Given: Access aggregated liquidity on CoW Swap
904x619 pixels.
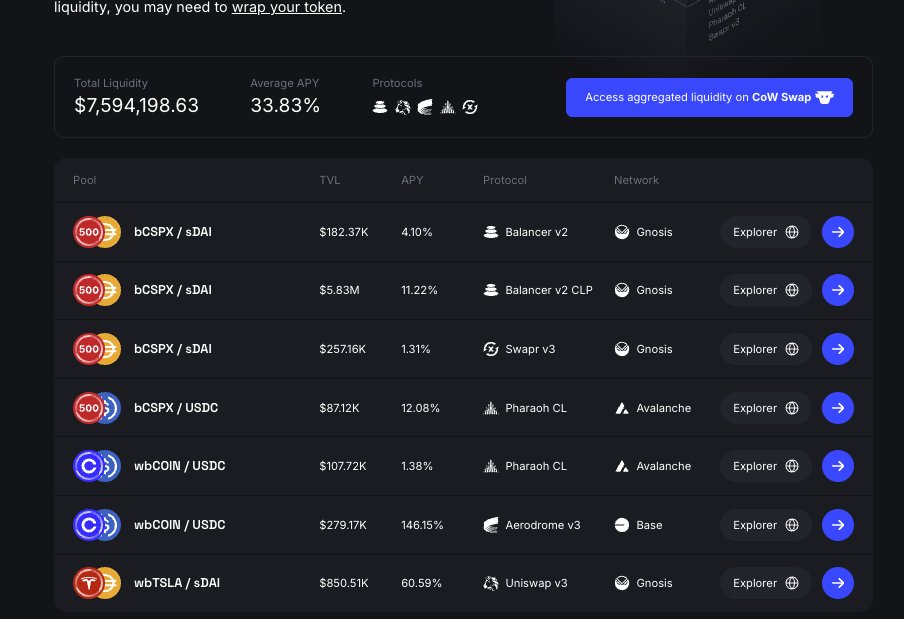Looking at the screenshot, I should [x=709, y=97].
